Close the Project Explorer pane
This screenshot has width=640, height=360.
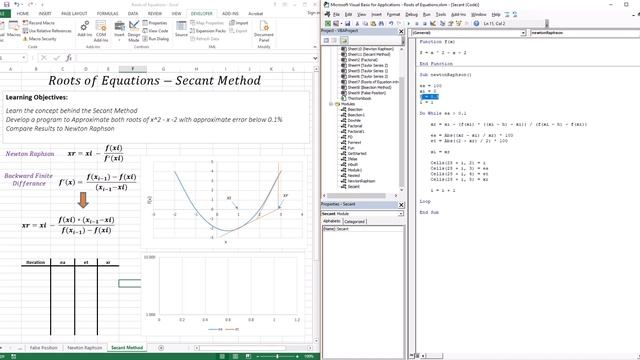point(401,31)
